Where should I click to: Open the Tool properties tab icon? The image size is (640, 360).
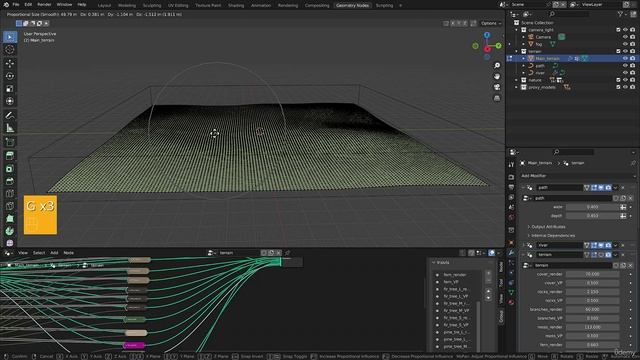511,164
